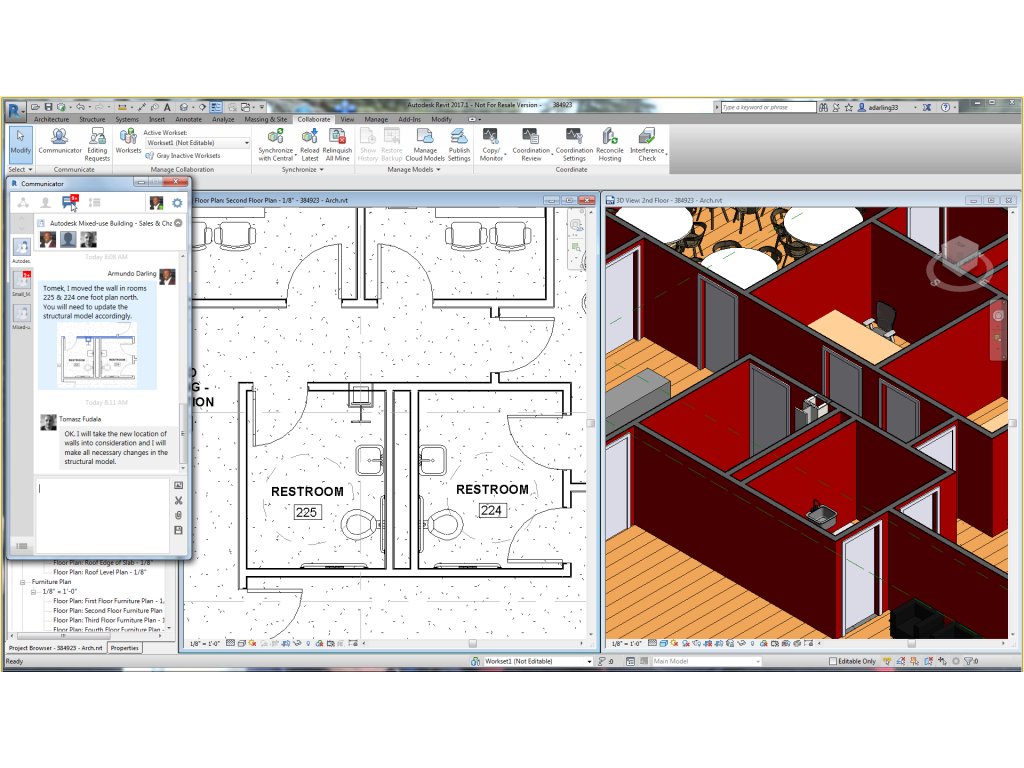Click the Save icon in quick access toolbar
This screenshot has width=1024, height=768.
tap(48, 106)
